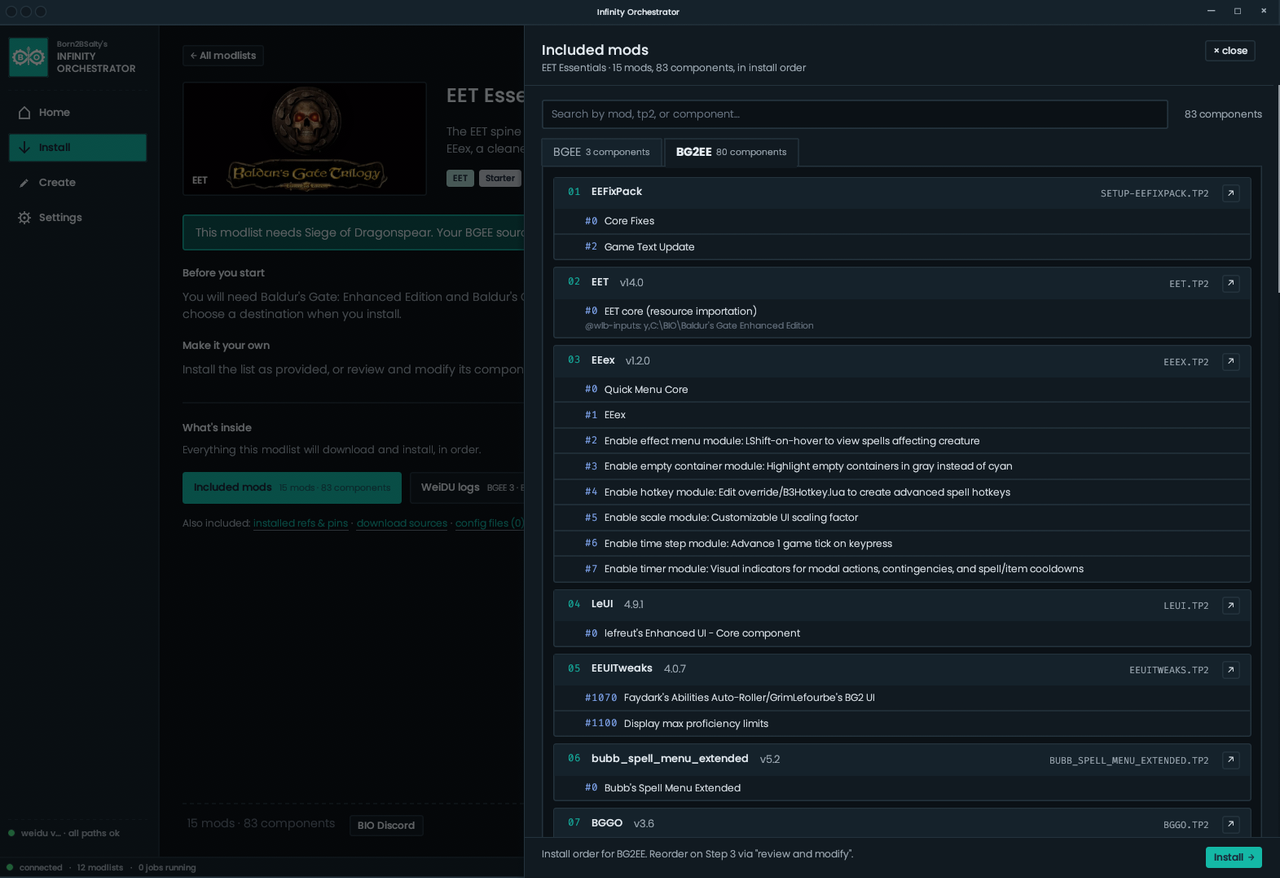Click EET core (resource importation) row

(x=902, y=318)
